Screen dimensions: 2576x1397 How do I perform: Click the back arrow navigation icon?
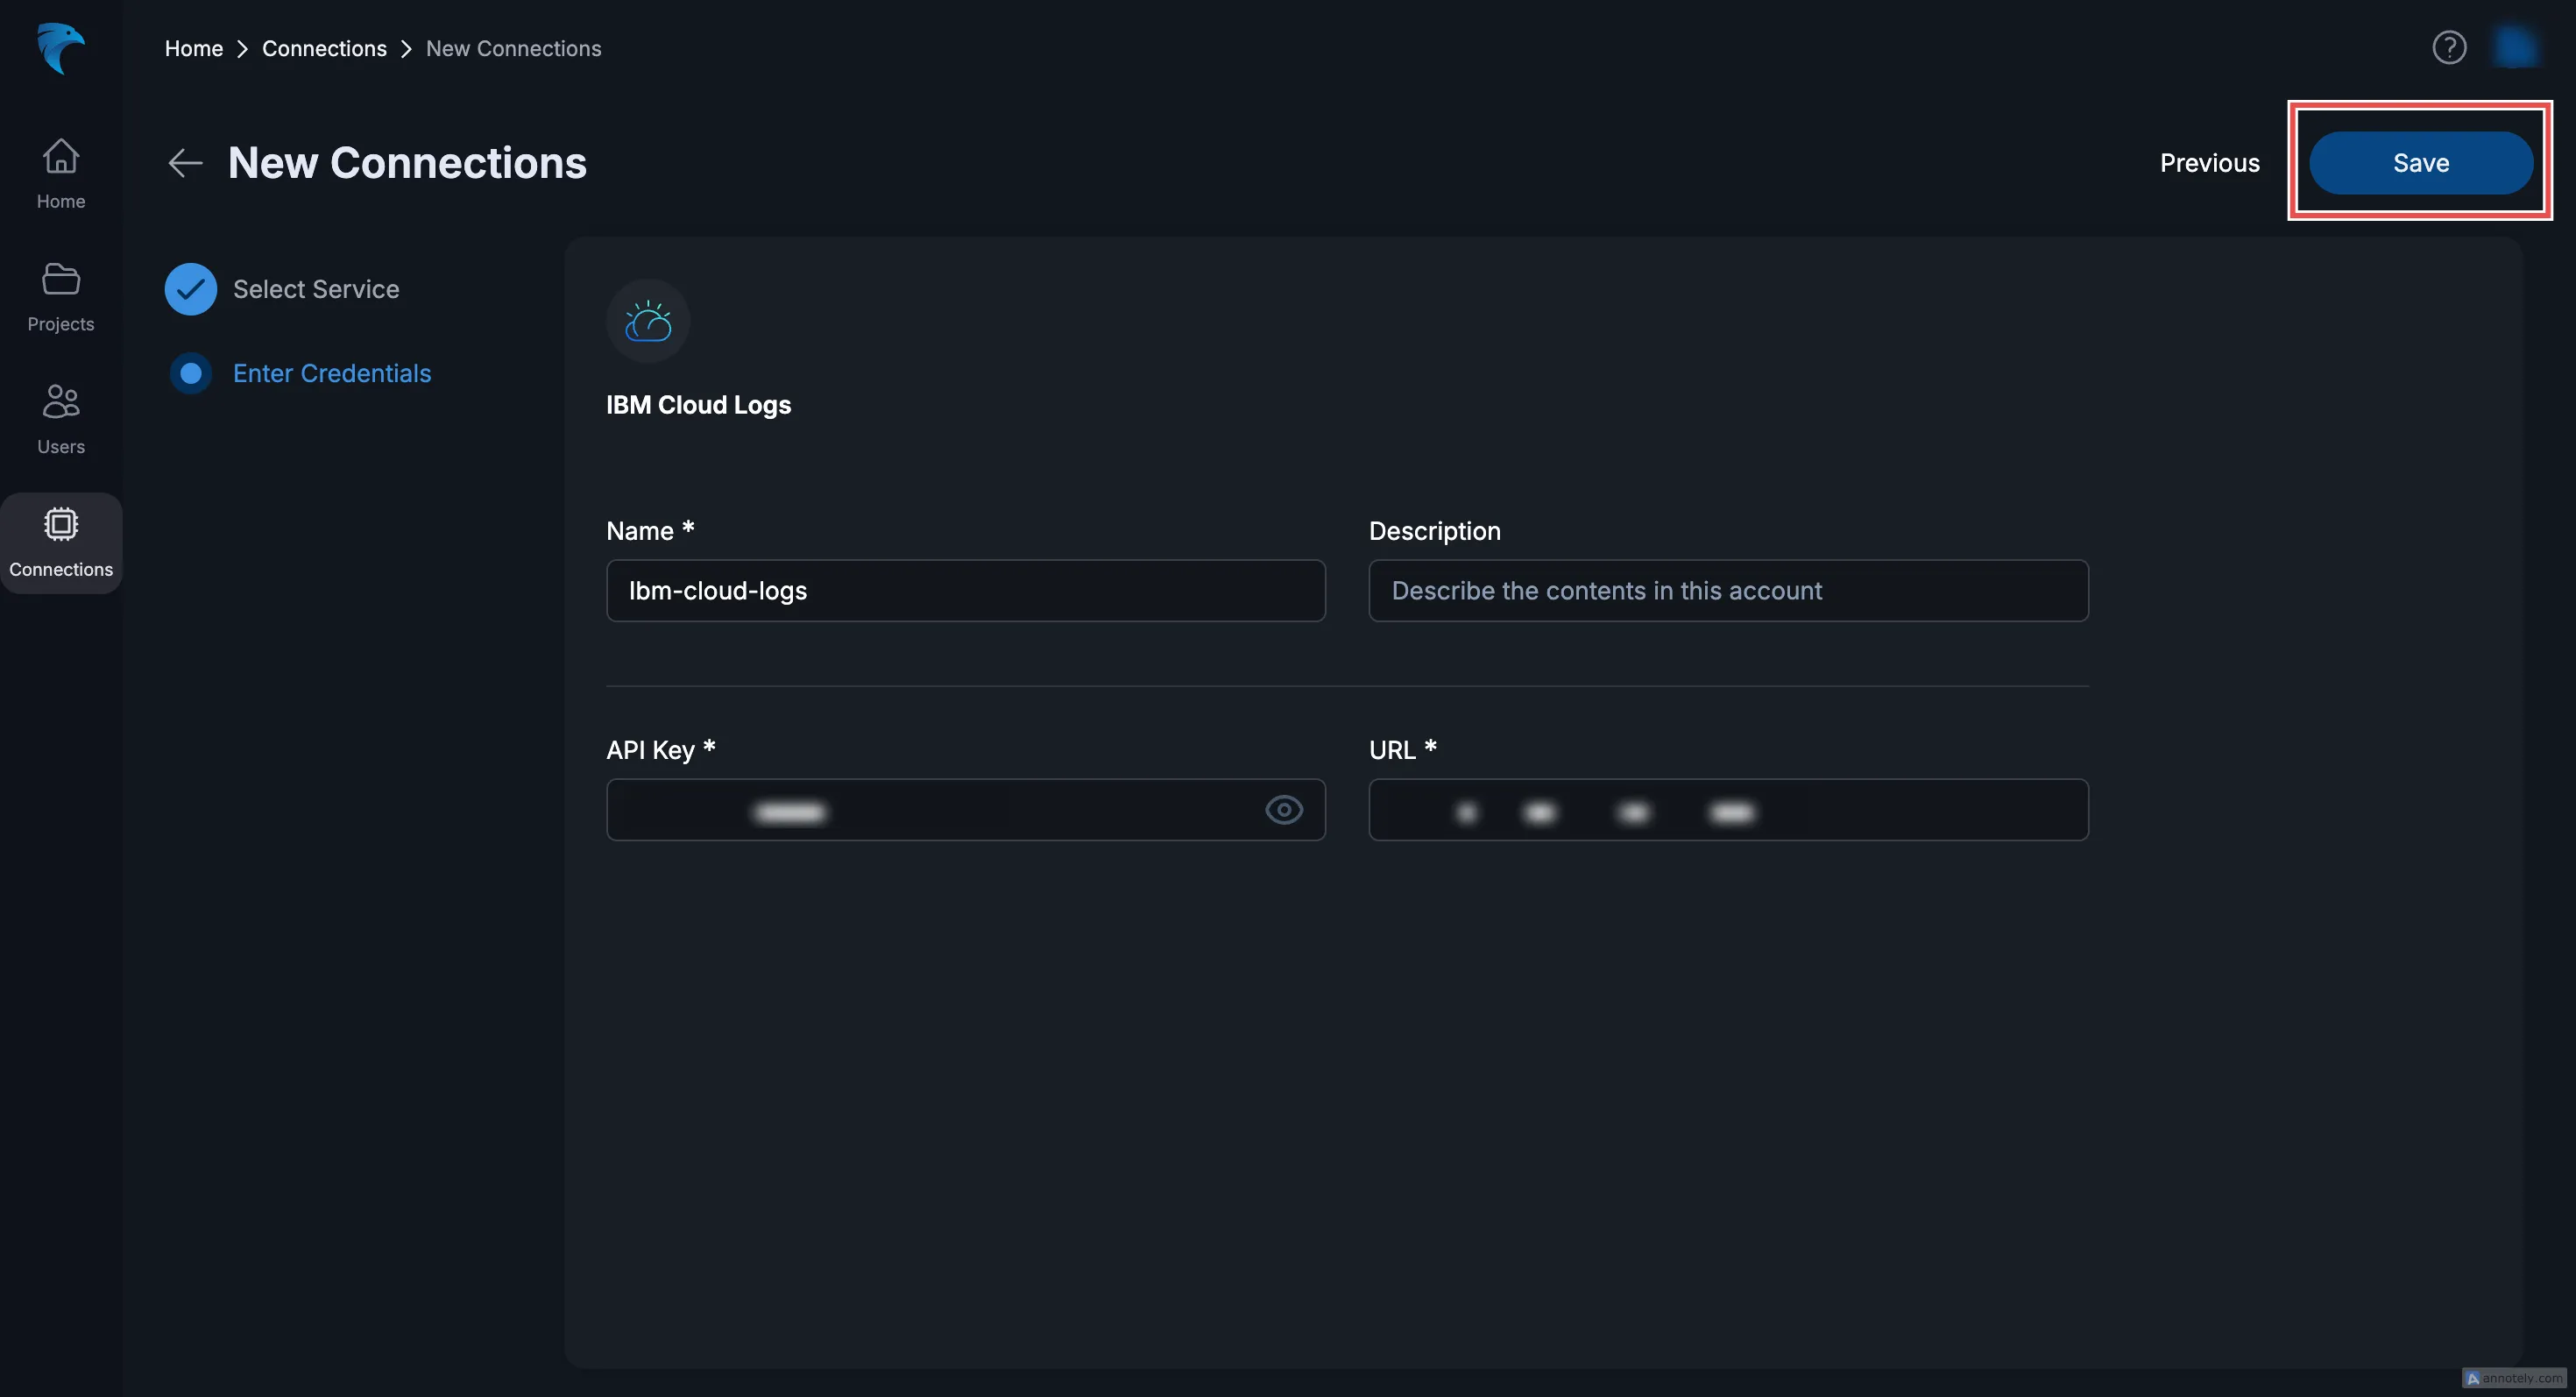[x=184, y=162]
